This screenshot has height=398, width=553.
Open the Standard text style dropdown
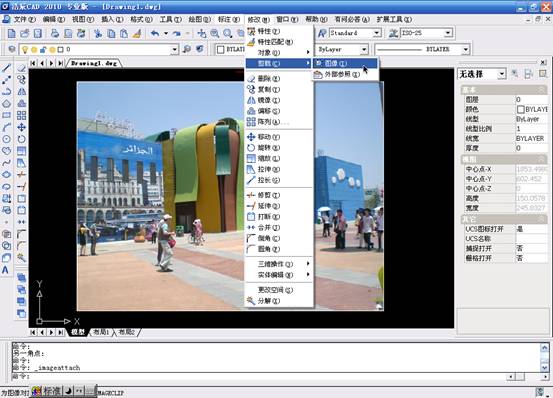point(377,33)
